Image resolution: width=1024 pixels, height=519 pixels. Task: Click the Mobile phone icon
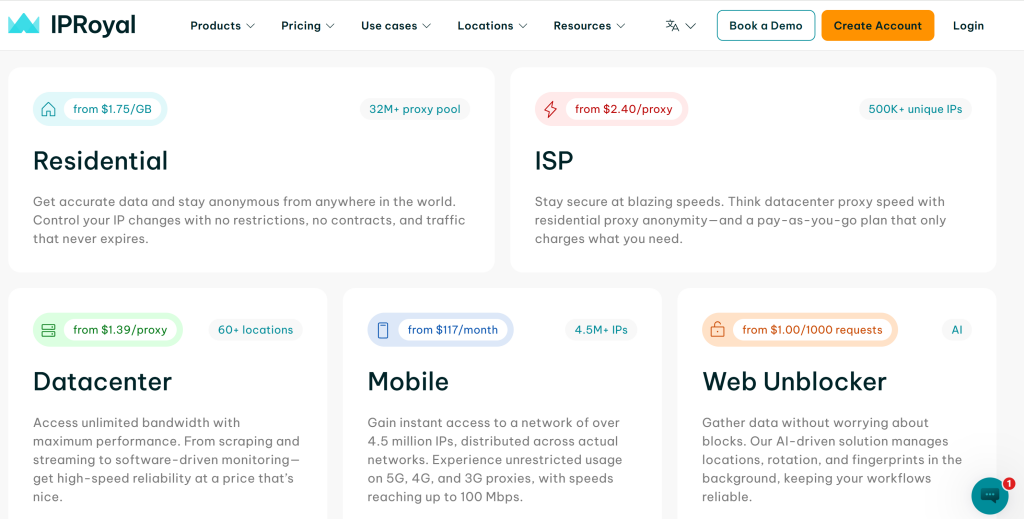point(383,330)
